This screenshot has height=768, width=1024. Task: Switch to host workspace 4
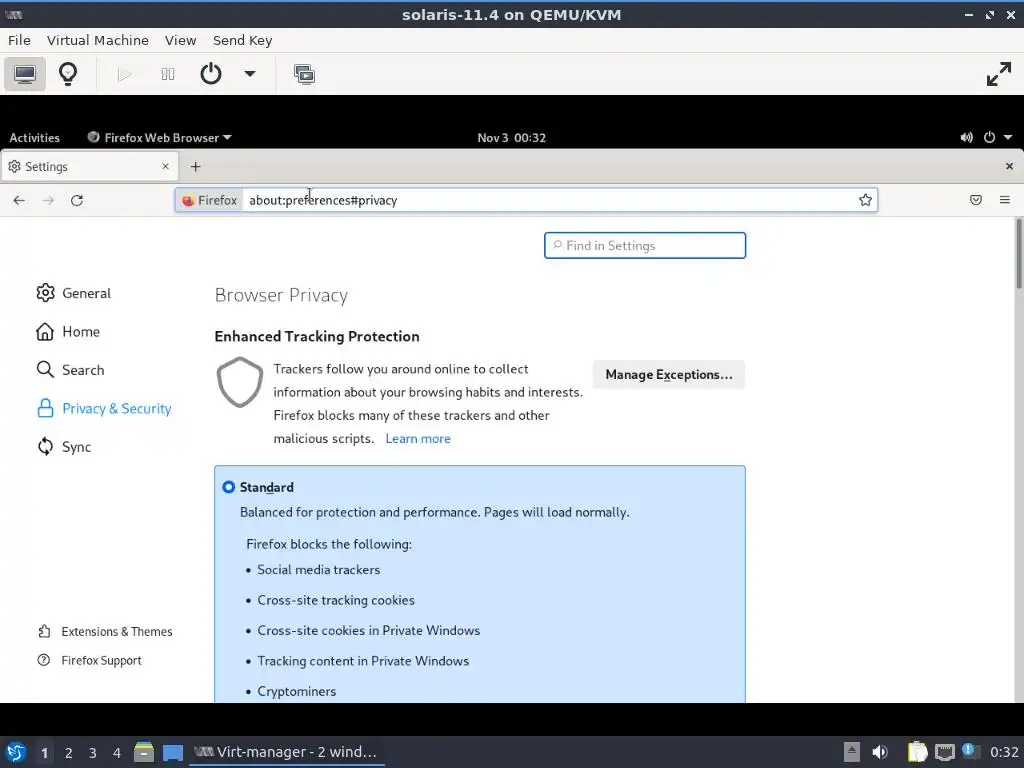click(117, 753)
